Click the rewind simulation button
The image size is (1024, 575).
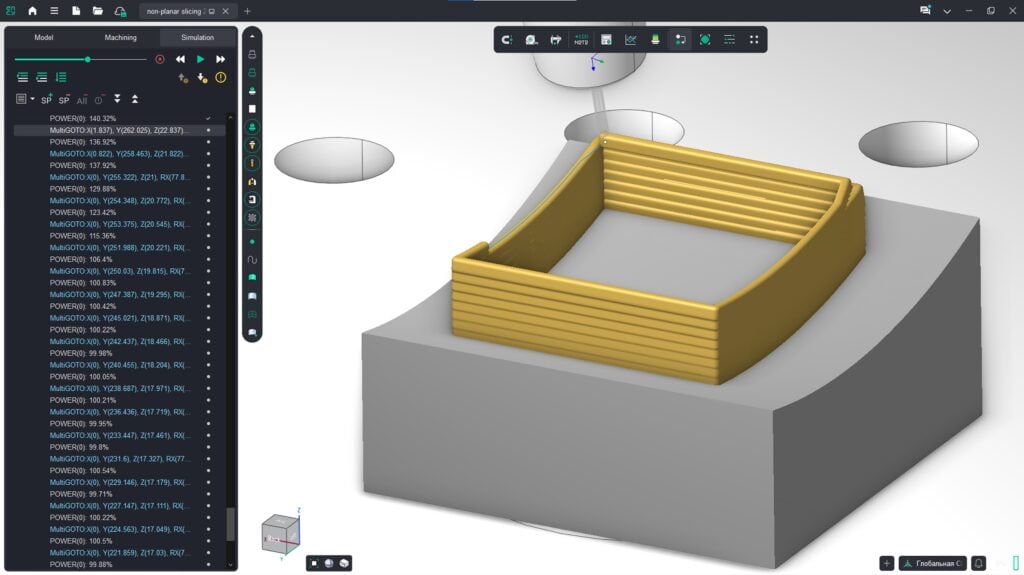click(x=180, y=59)
